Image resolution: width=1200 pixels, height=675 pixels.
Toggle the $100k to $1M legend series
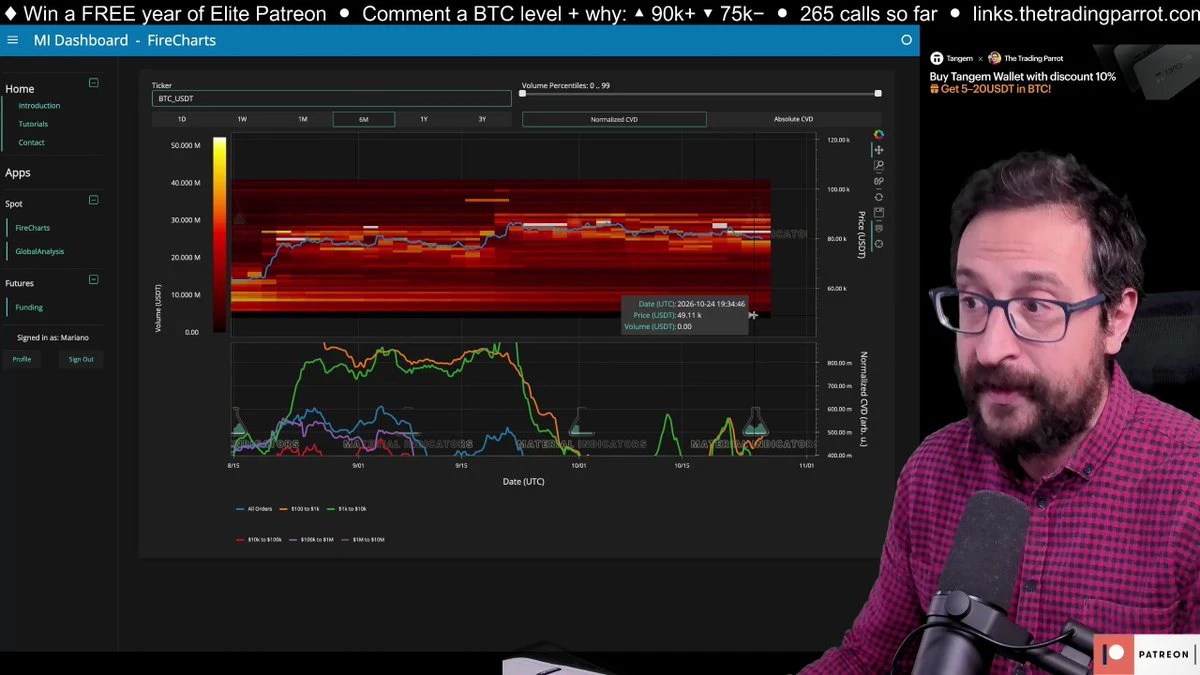312,540
